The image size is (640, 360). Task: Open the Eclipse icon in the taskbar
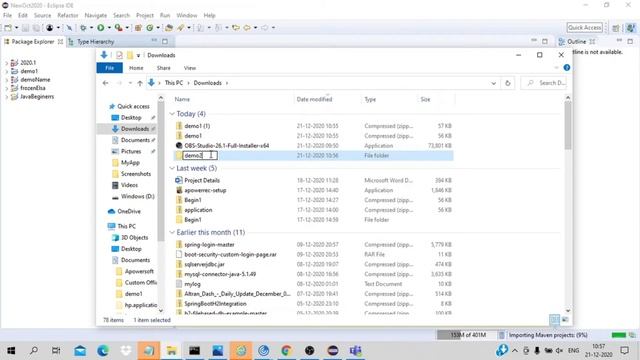(333, 350)
